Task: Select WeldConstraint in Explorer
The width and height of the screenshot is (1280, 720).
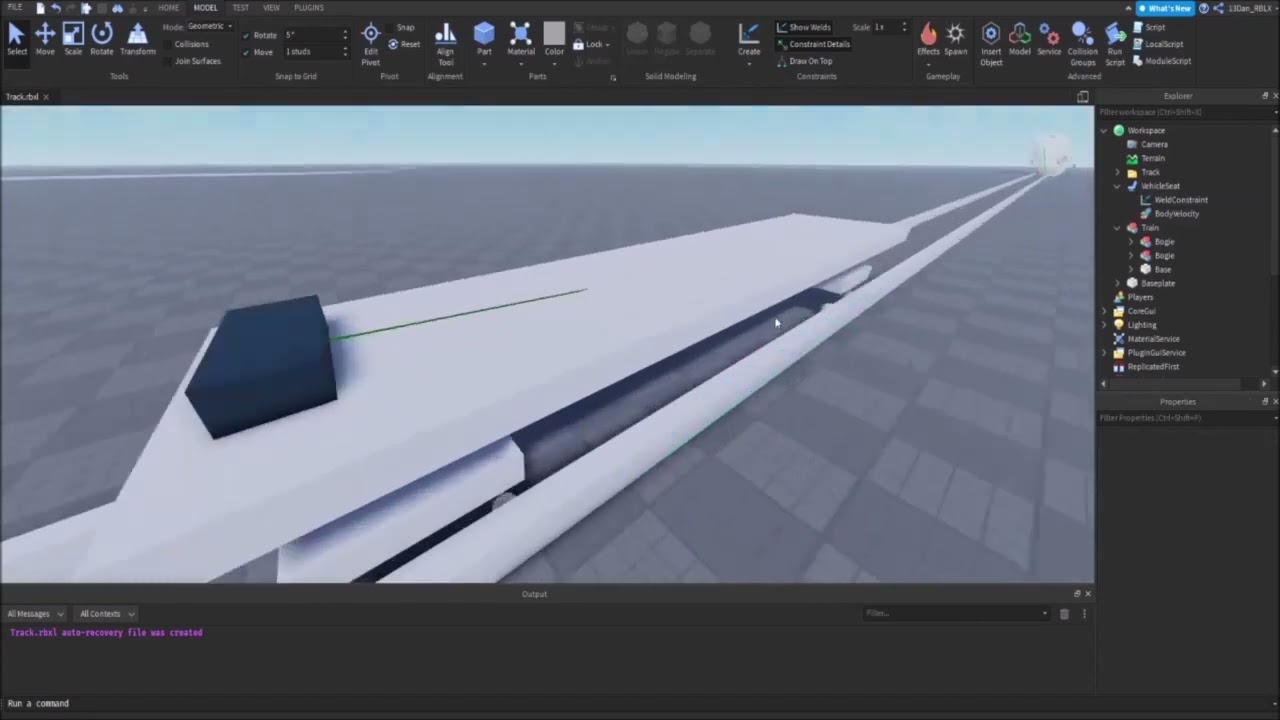Action: pos(1181,200)
